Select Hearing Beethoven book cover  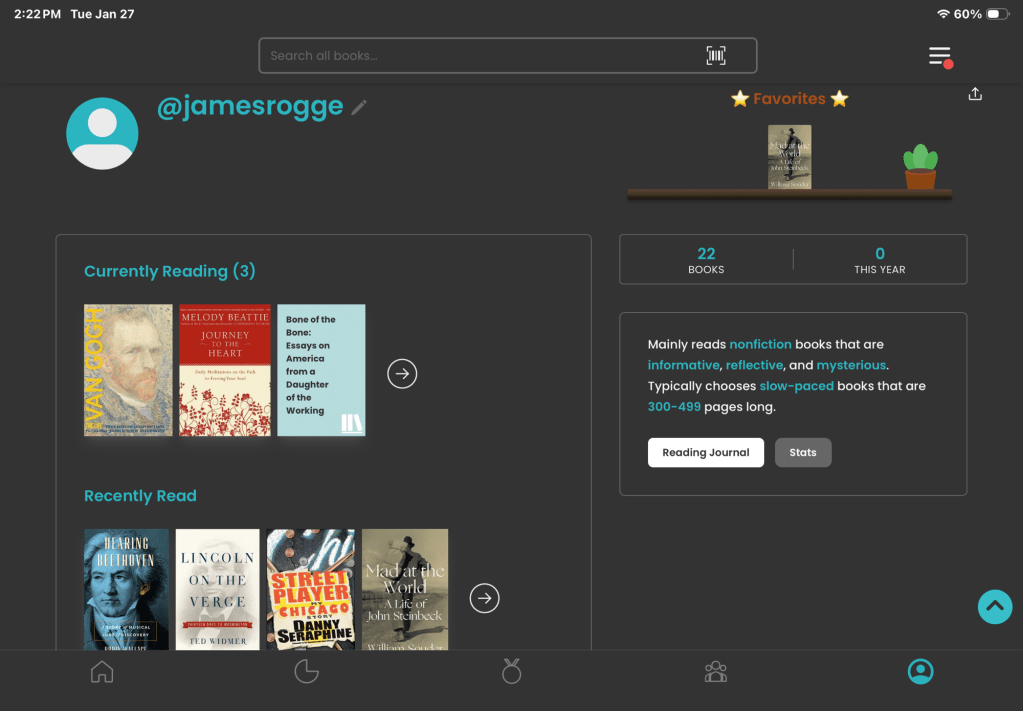[x=126, y=590]
